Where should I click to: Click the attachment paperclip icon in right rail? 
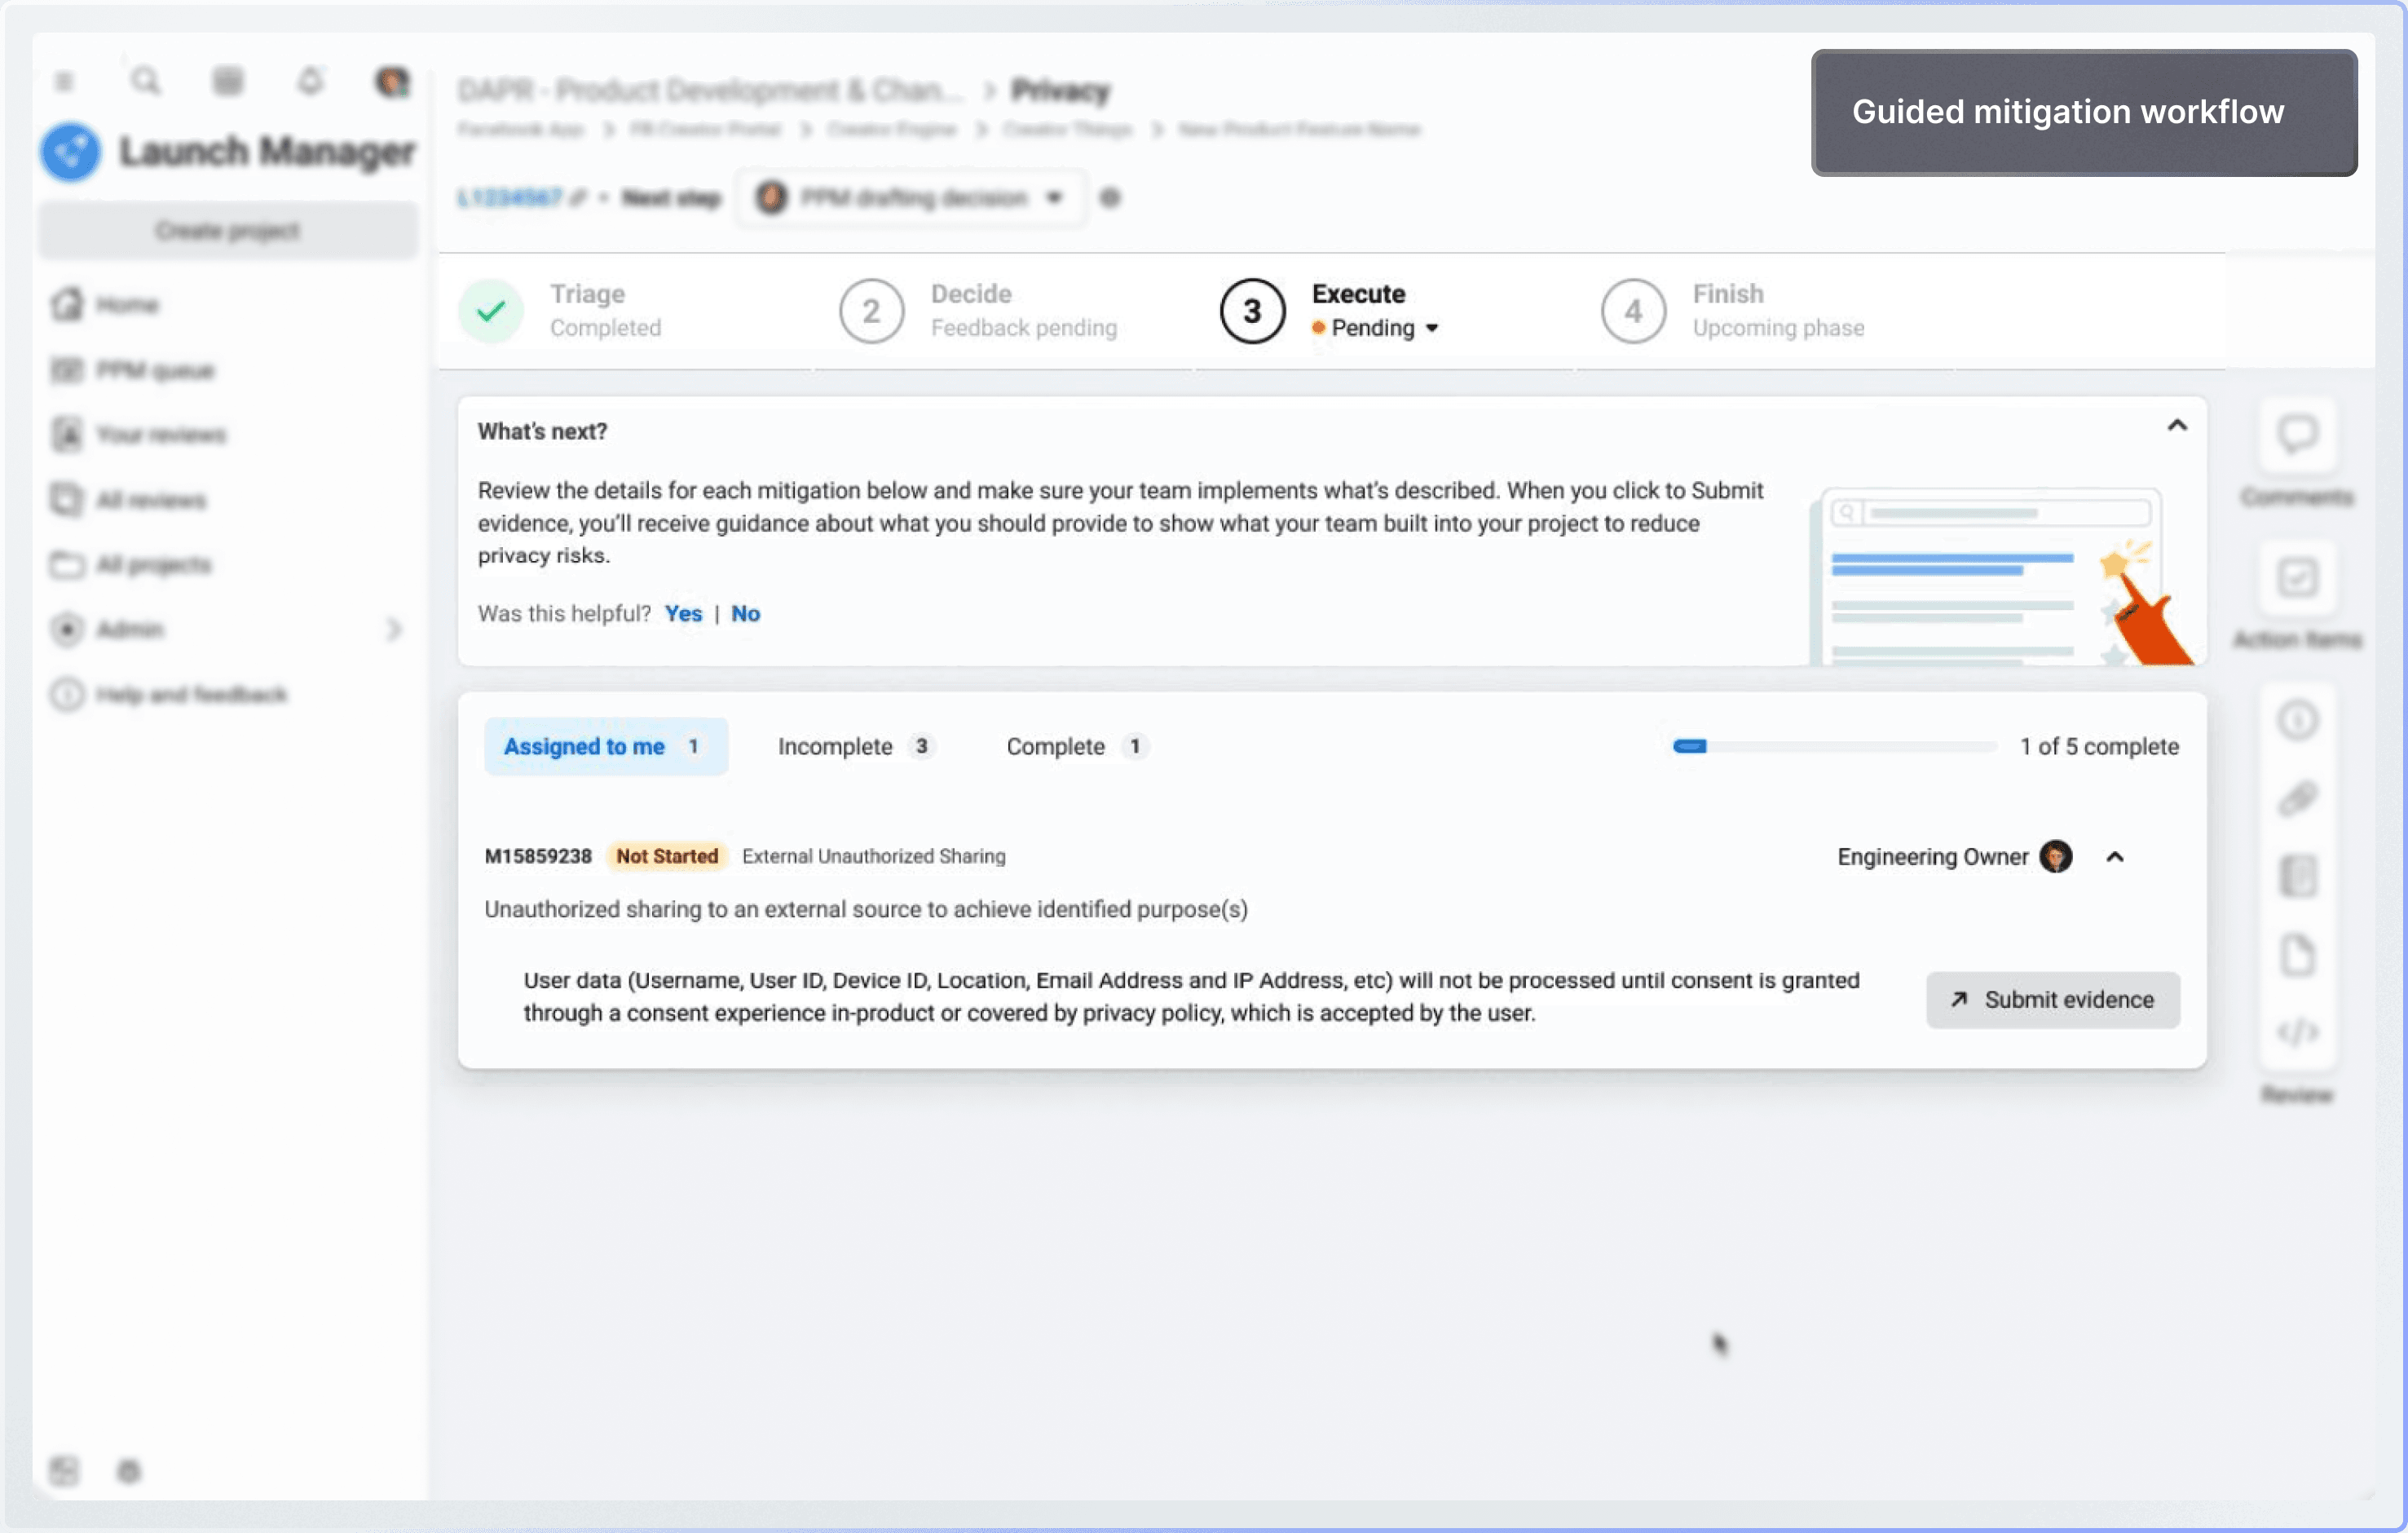2297,798
